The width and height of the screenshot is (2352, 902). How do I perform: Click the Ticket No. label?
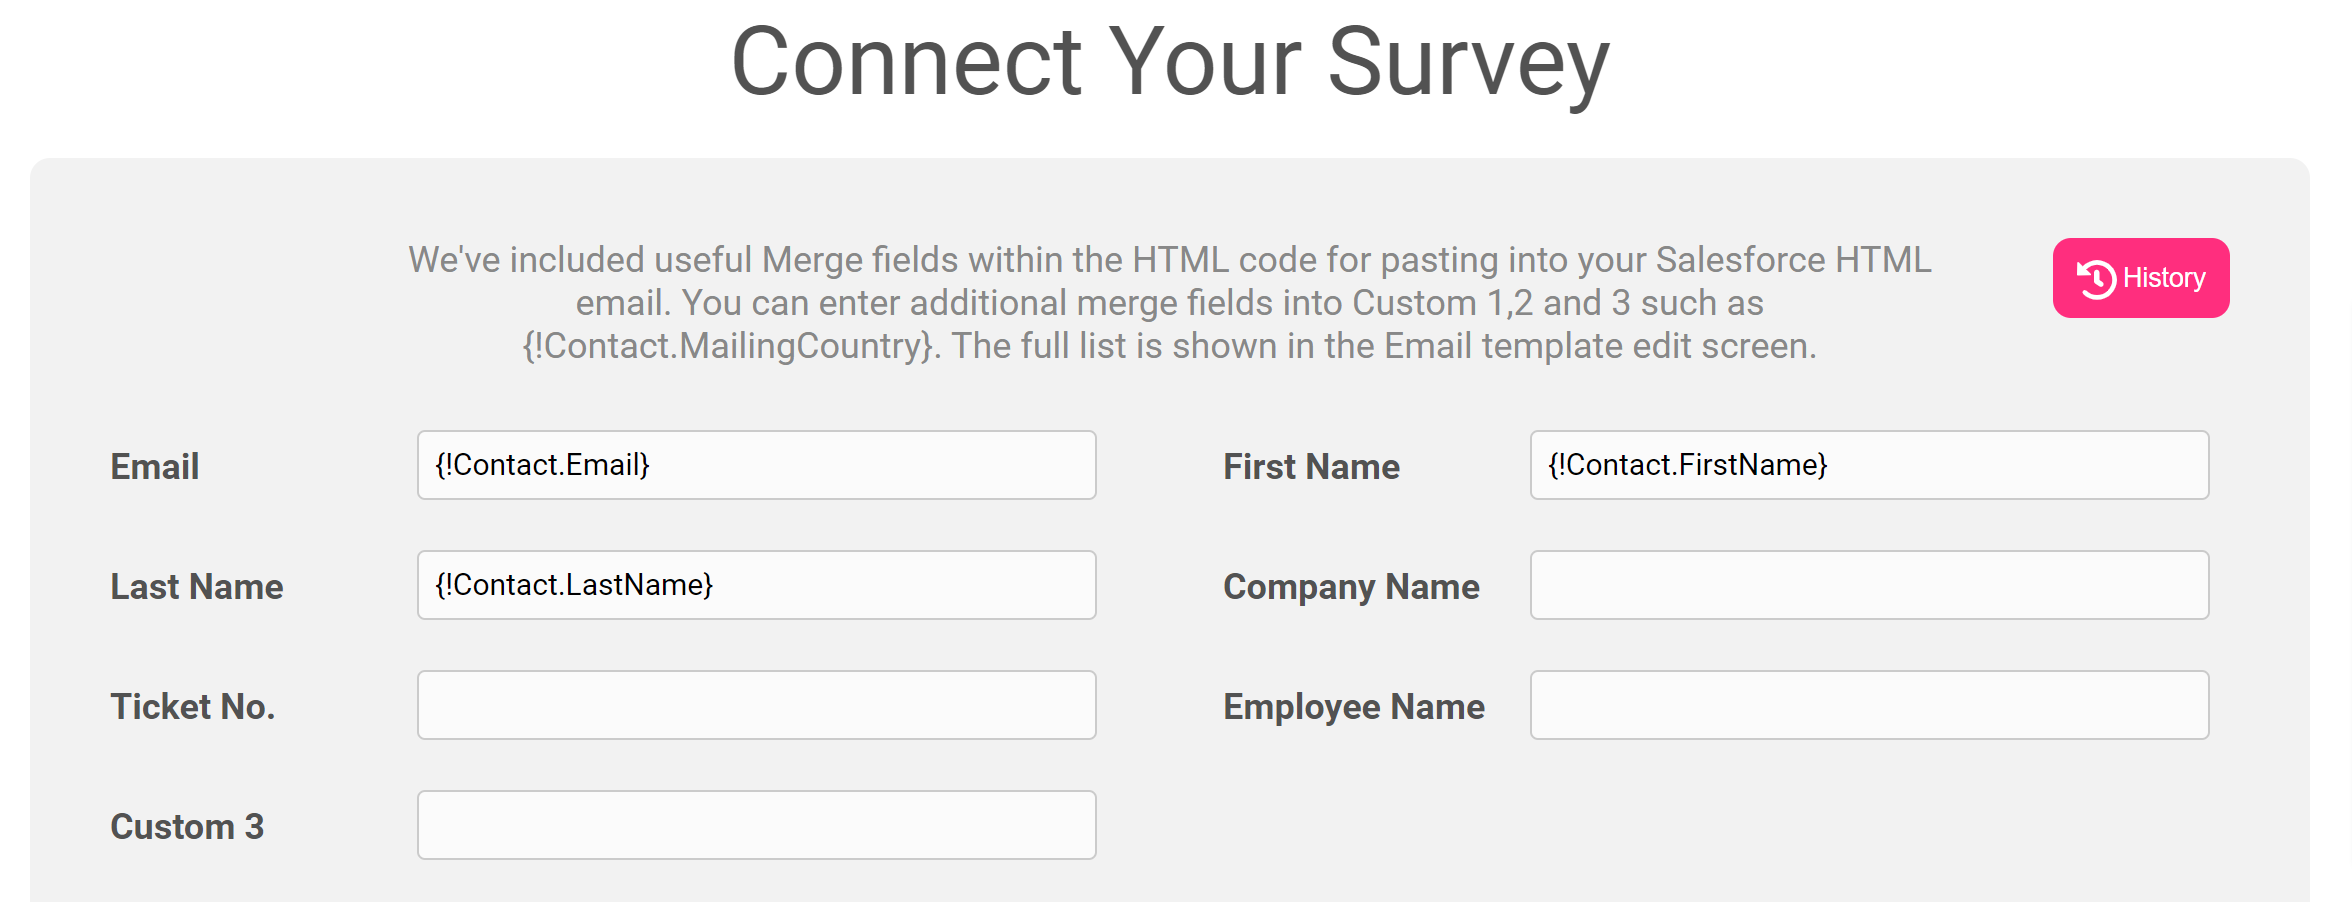click(x=193, y=707)
